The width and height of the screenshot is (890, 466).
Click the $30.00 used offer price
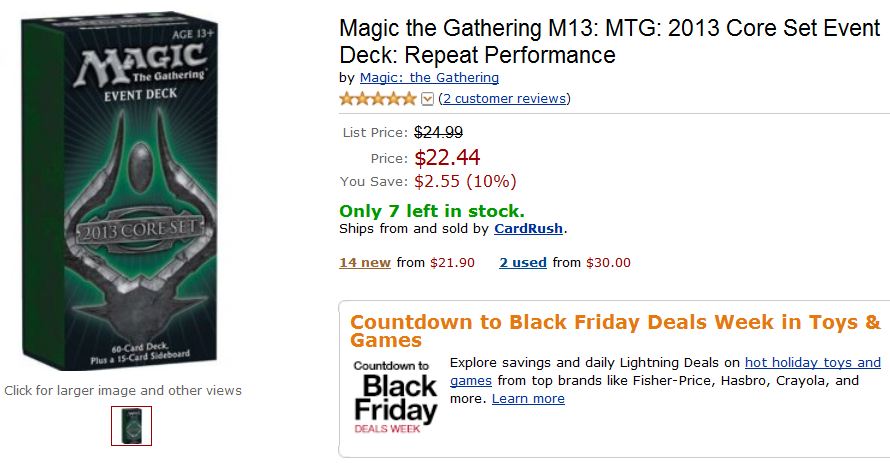click(609, 262)
